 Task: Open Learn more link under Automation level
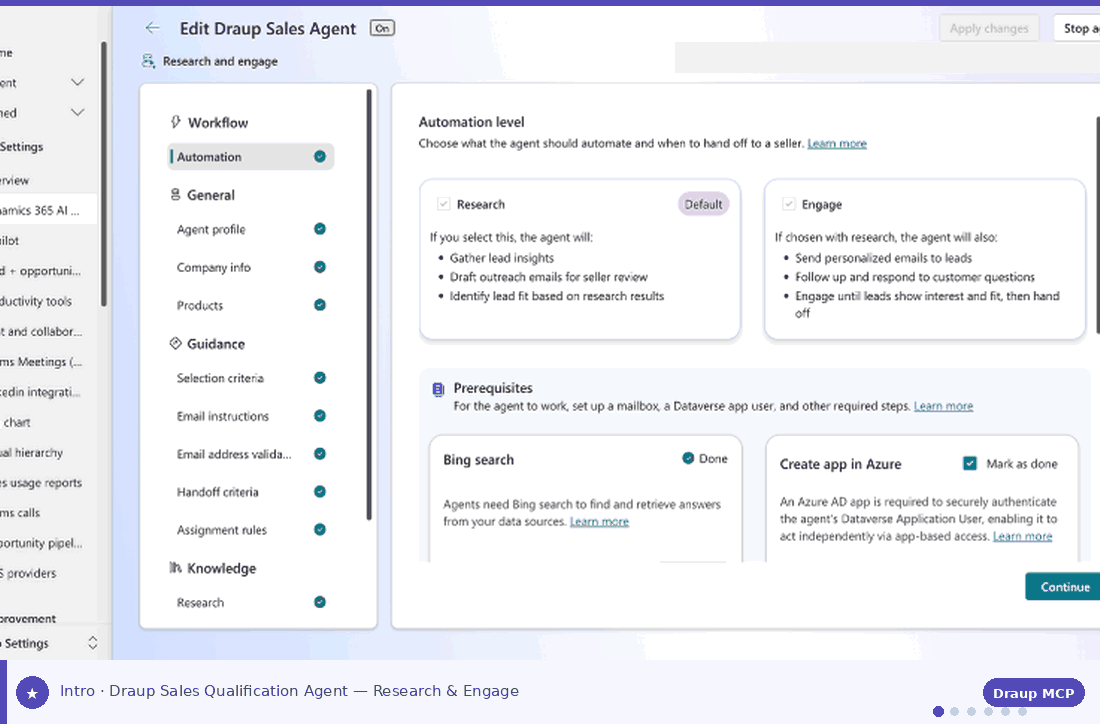[837, 143]
